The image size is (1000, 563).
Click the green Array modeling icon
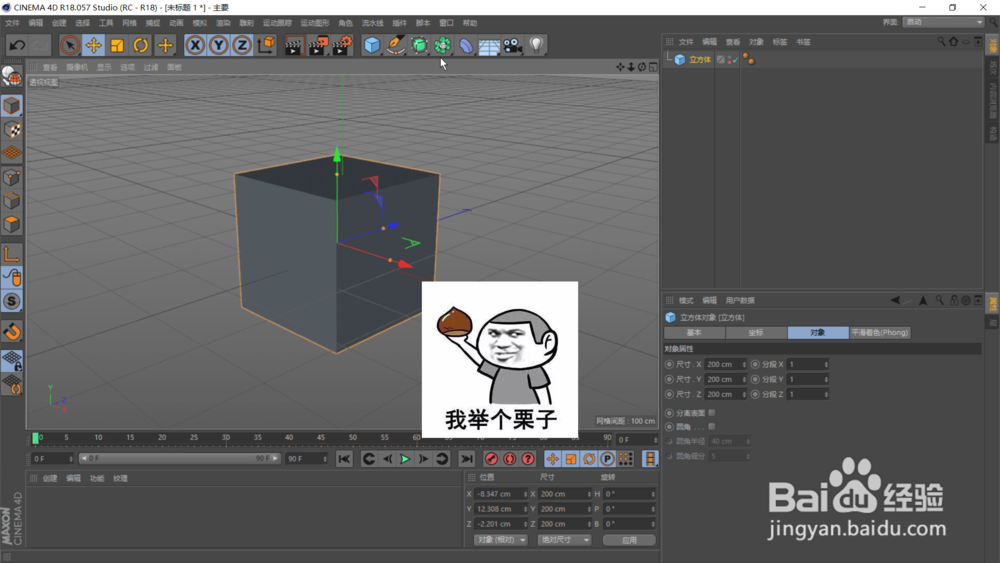point(443,45)
